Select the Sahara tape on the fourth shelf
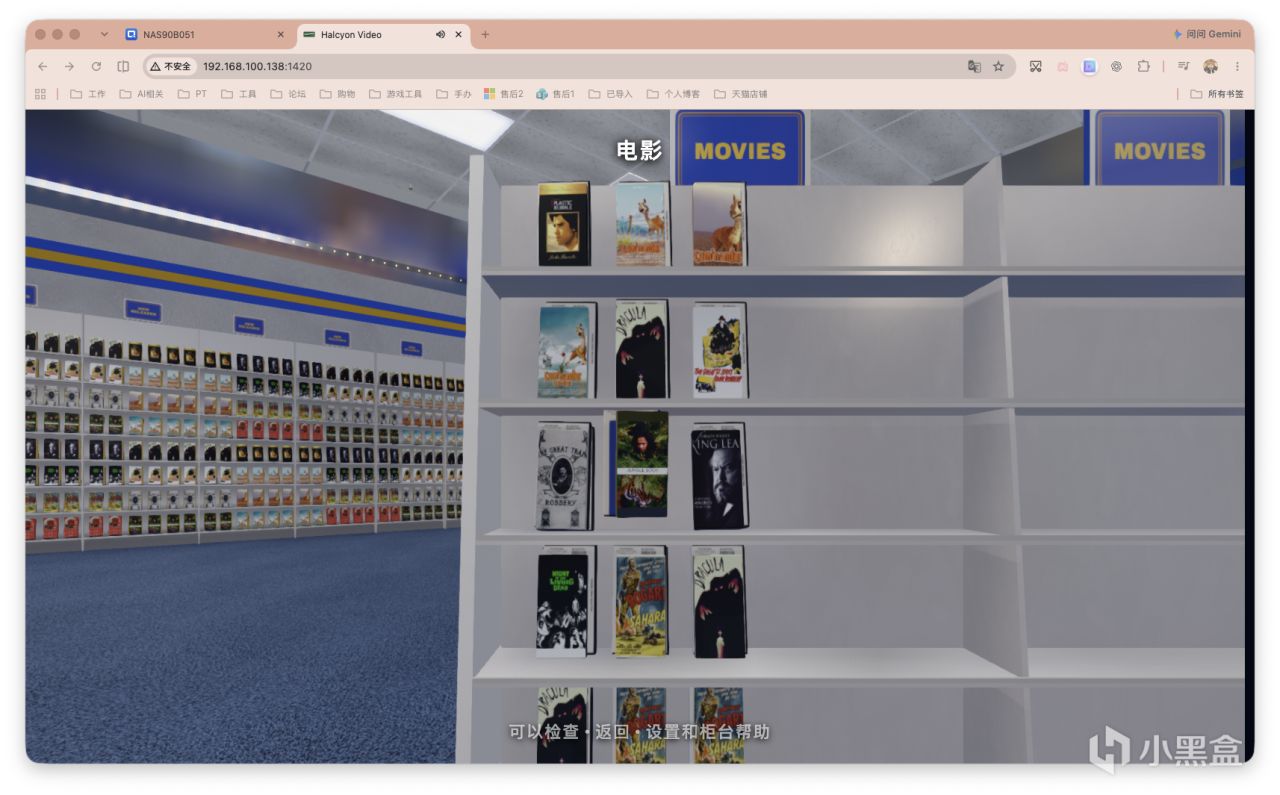Viewport: 1280px width, 795px height. click(641, 601)
